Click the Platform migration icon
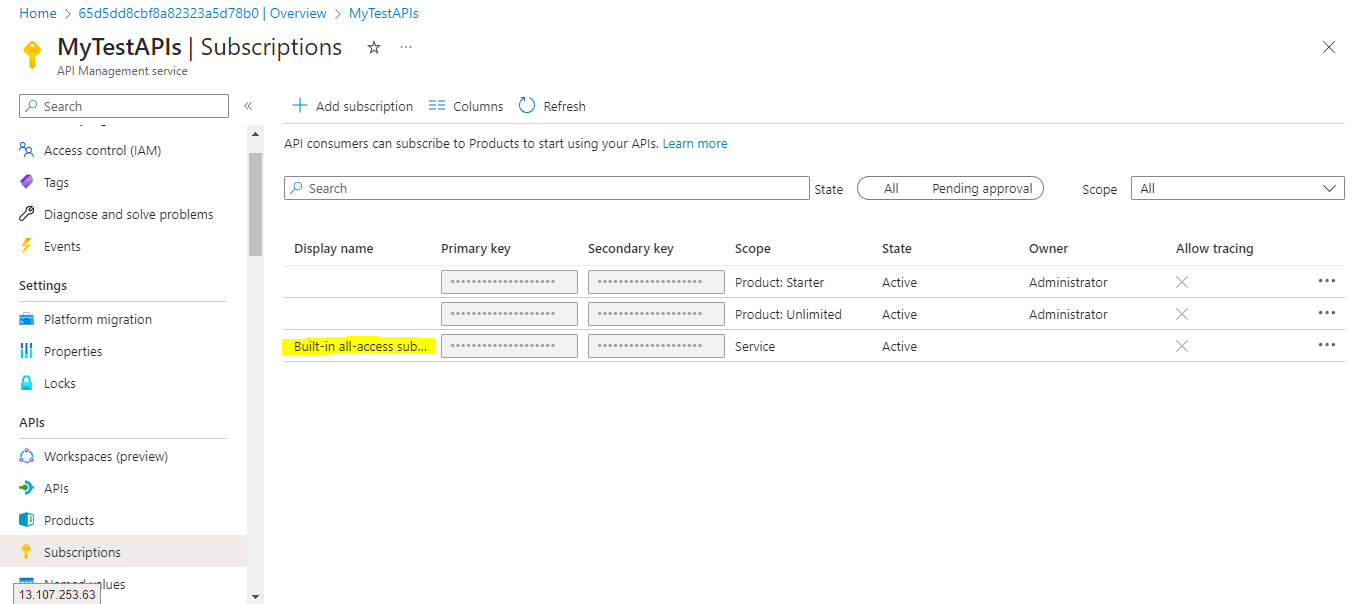 coord(27,319)
